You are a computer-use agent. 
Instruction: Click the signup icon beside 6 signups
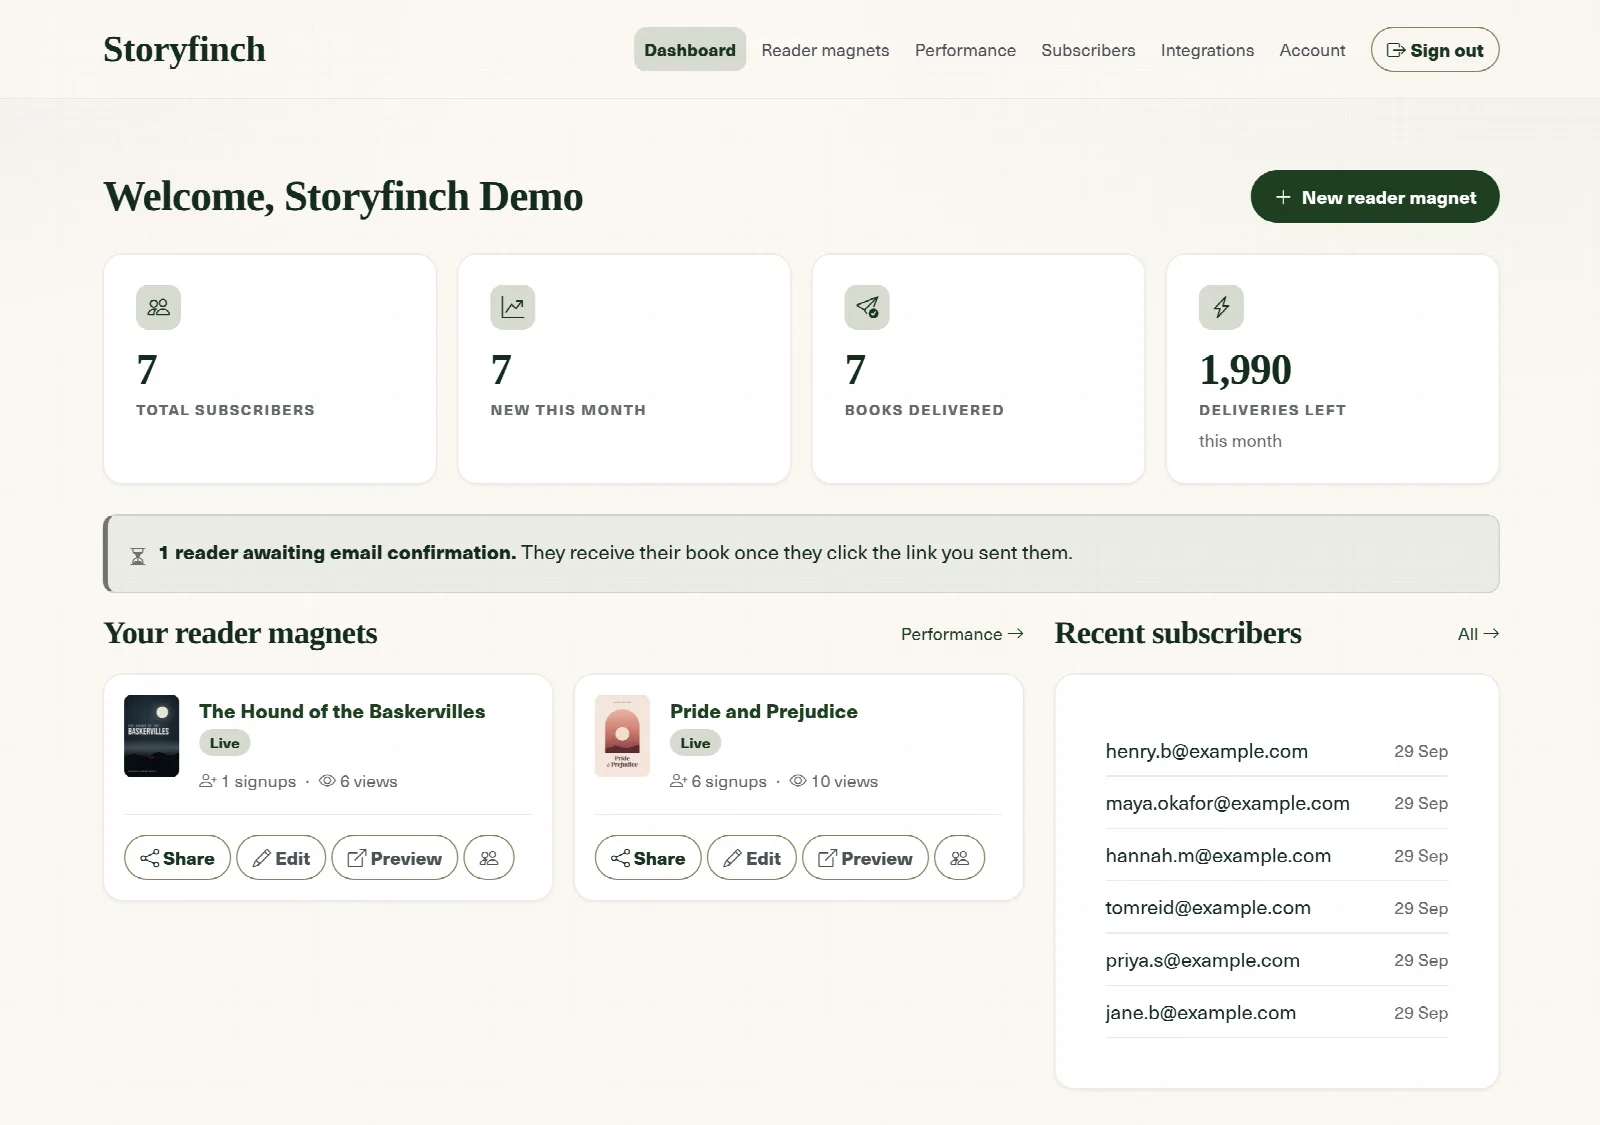[x=679, y=781]
